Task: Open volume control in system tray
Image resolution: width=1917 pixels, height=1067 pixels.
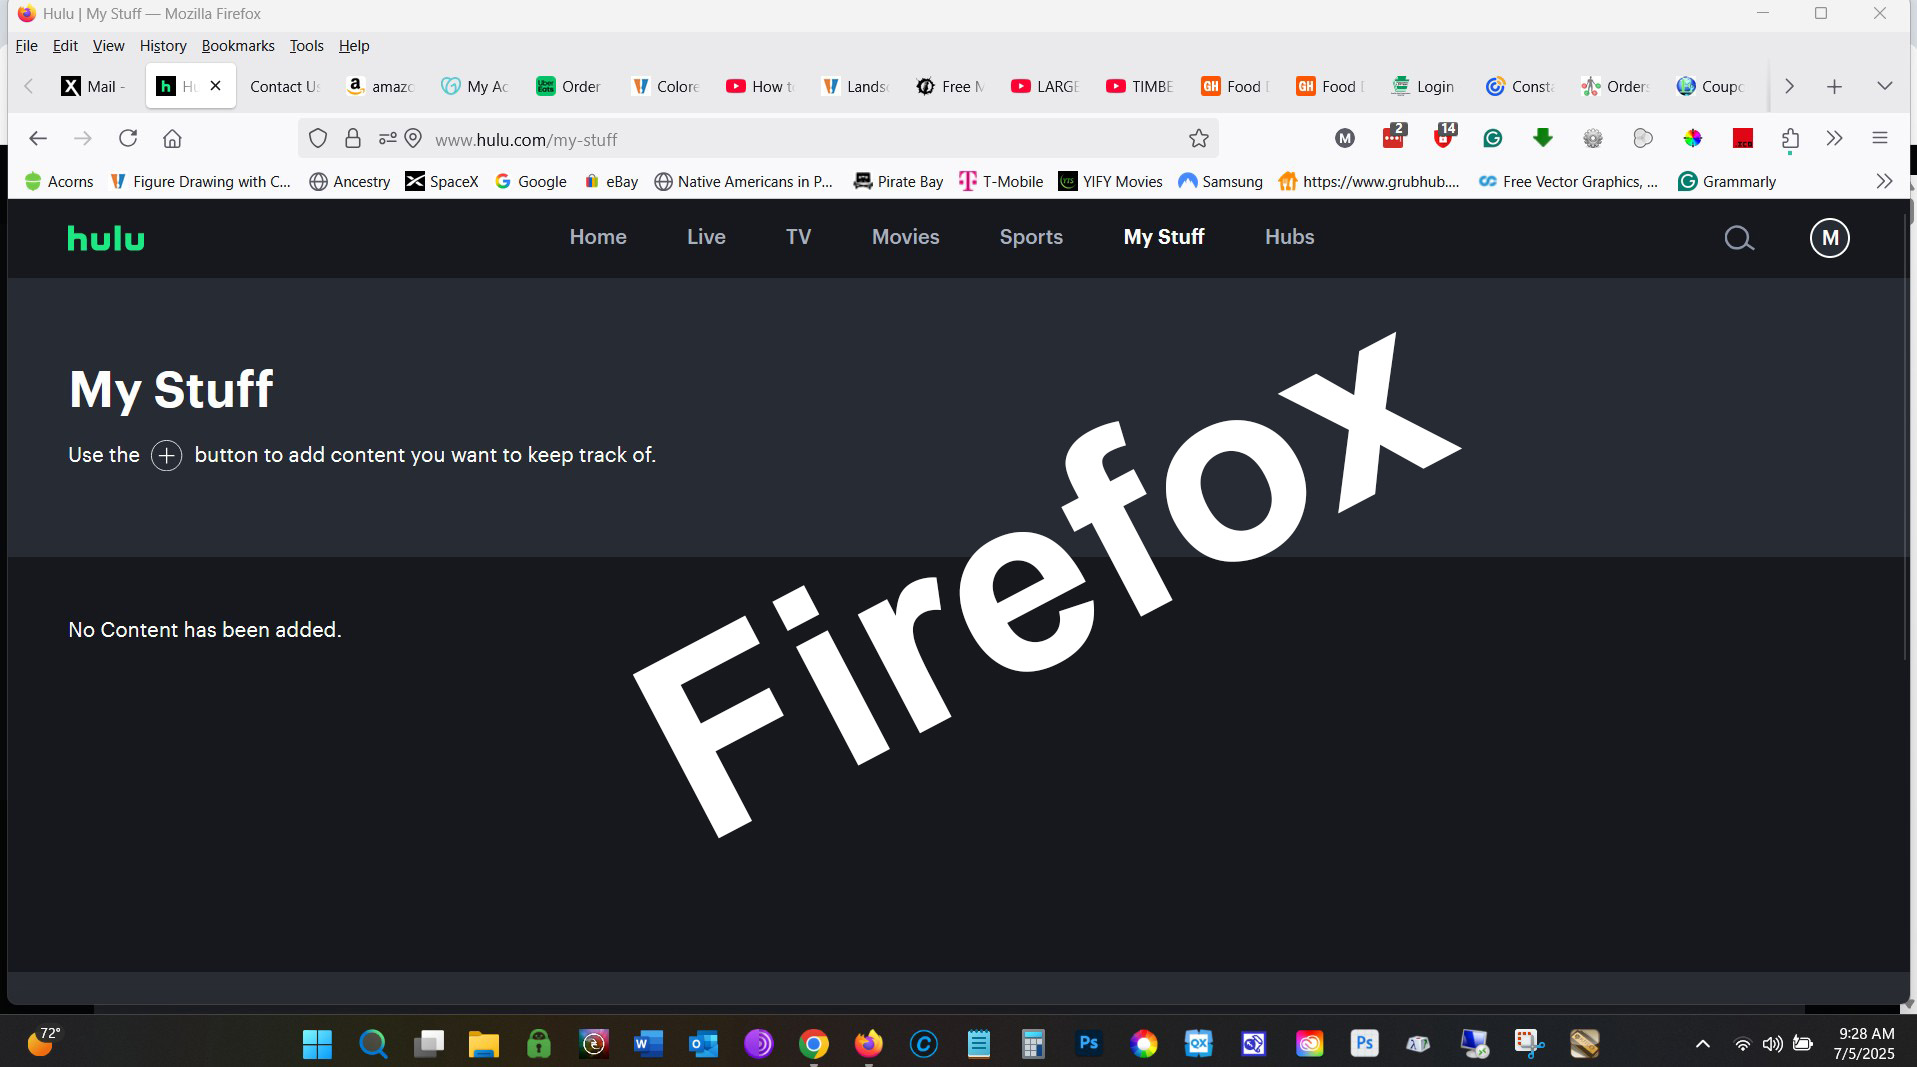Action: 1772,1044
